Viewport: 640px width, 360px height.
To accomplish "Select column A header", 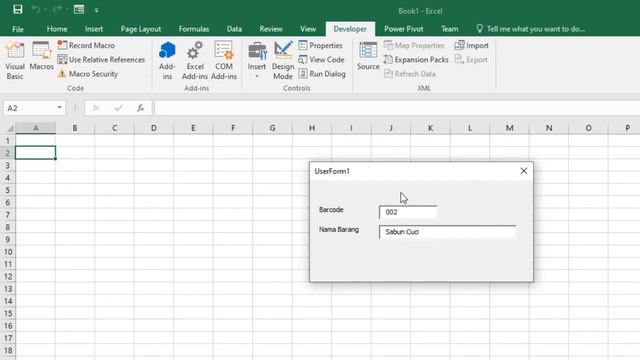I will pyautogui.click(x=36, y=128).
